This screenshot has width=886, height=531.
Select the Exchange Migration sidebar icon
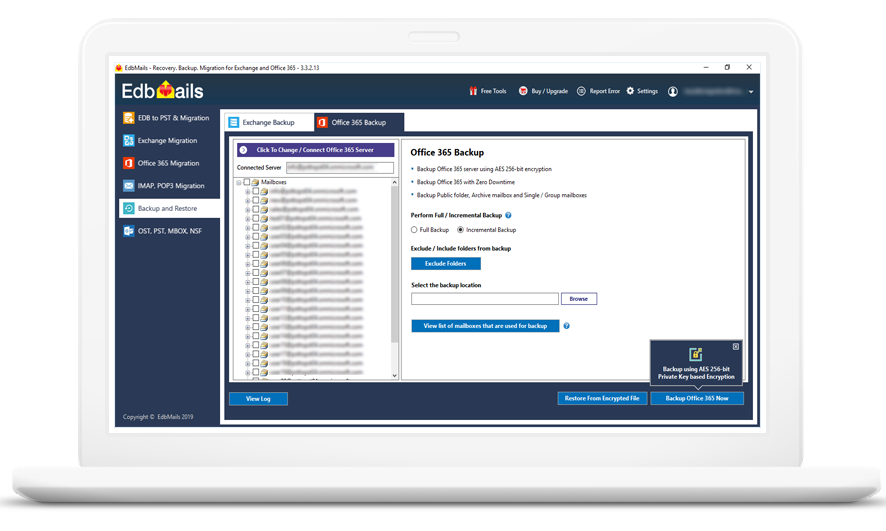click(x=128, y=140)
